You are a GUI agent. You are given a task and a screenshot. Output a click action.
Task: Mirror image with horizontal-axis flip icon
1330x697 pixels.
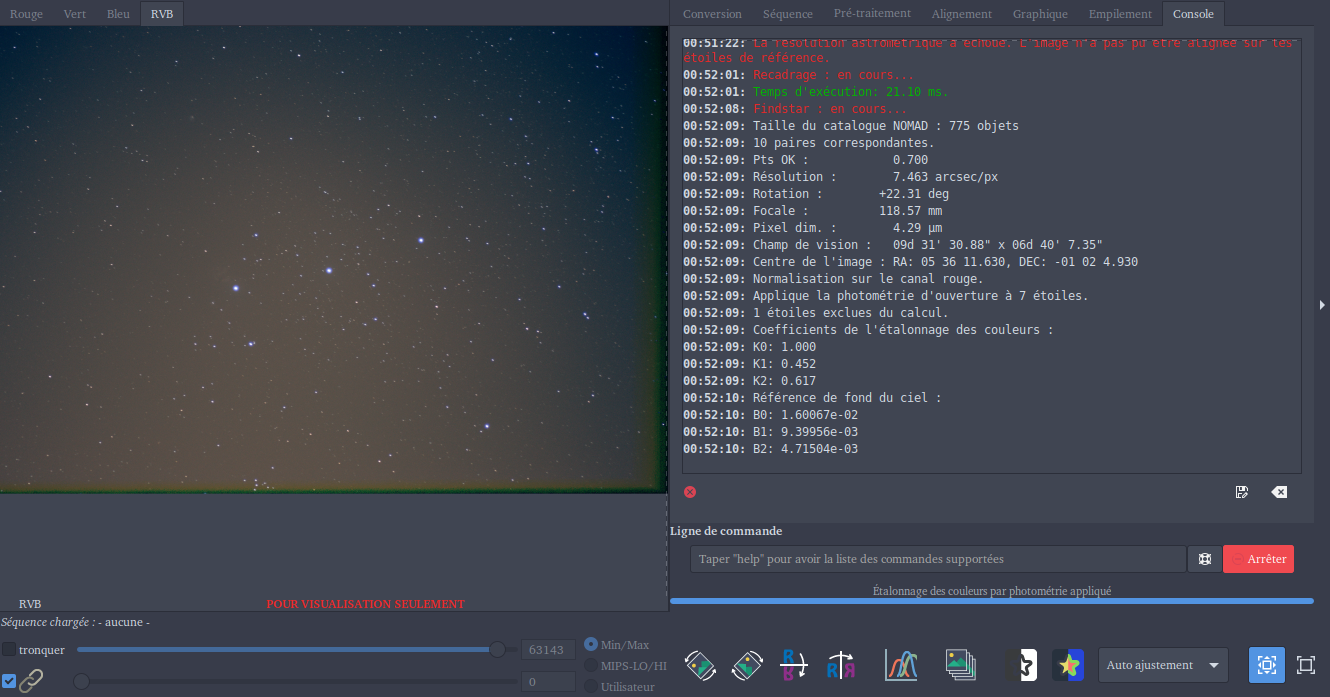pyautogui.click(x=794, y=665)
